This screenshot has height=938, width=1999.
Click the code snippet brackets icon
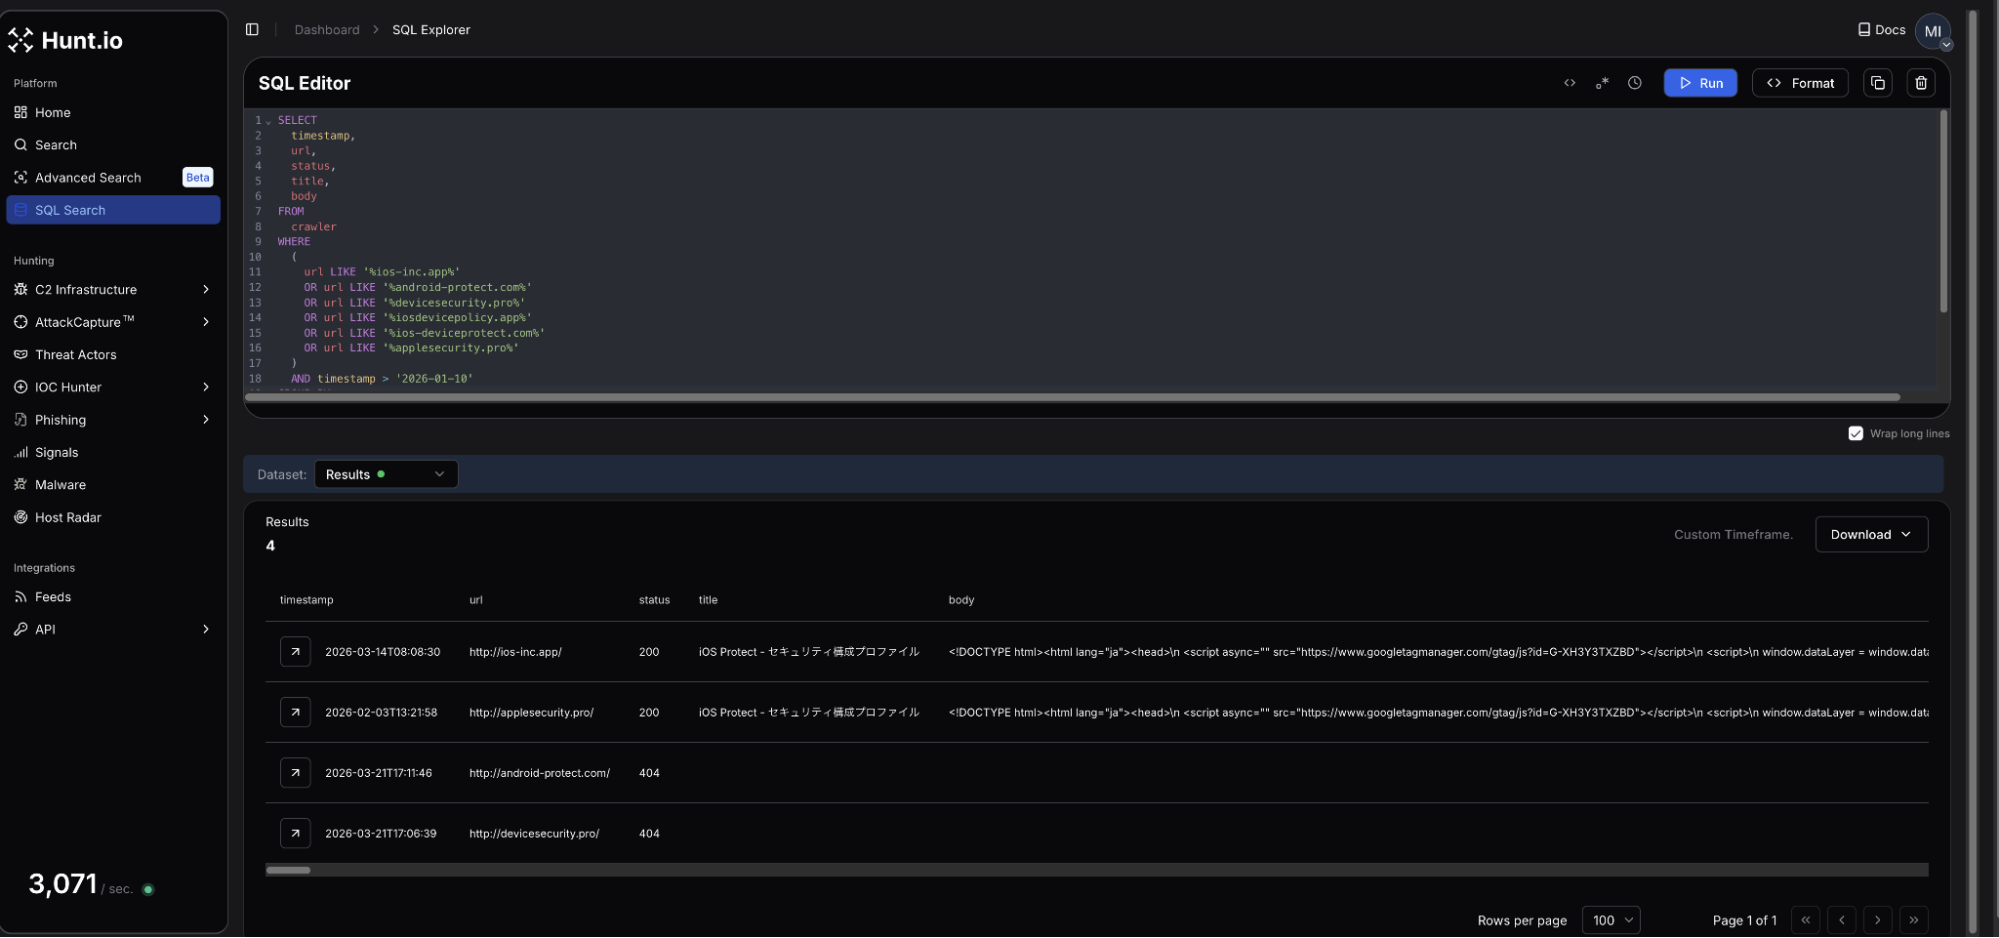pyautogui.click(x=1569, y=83)
